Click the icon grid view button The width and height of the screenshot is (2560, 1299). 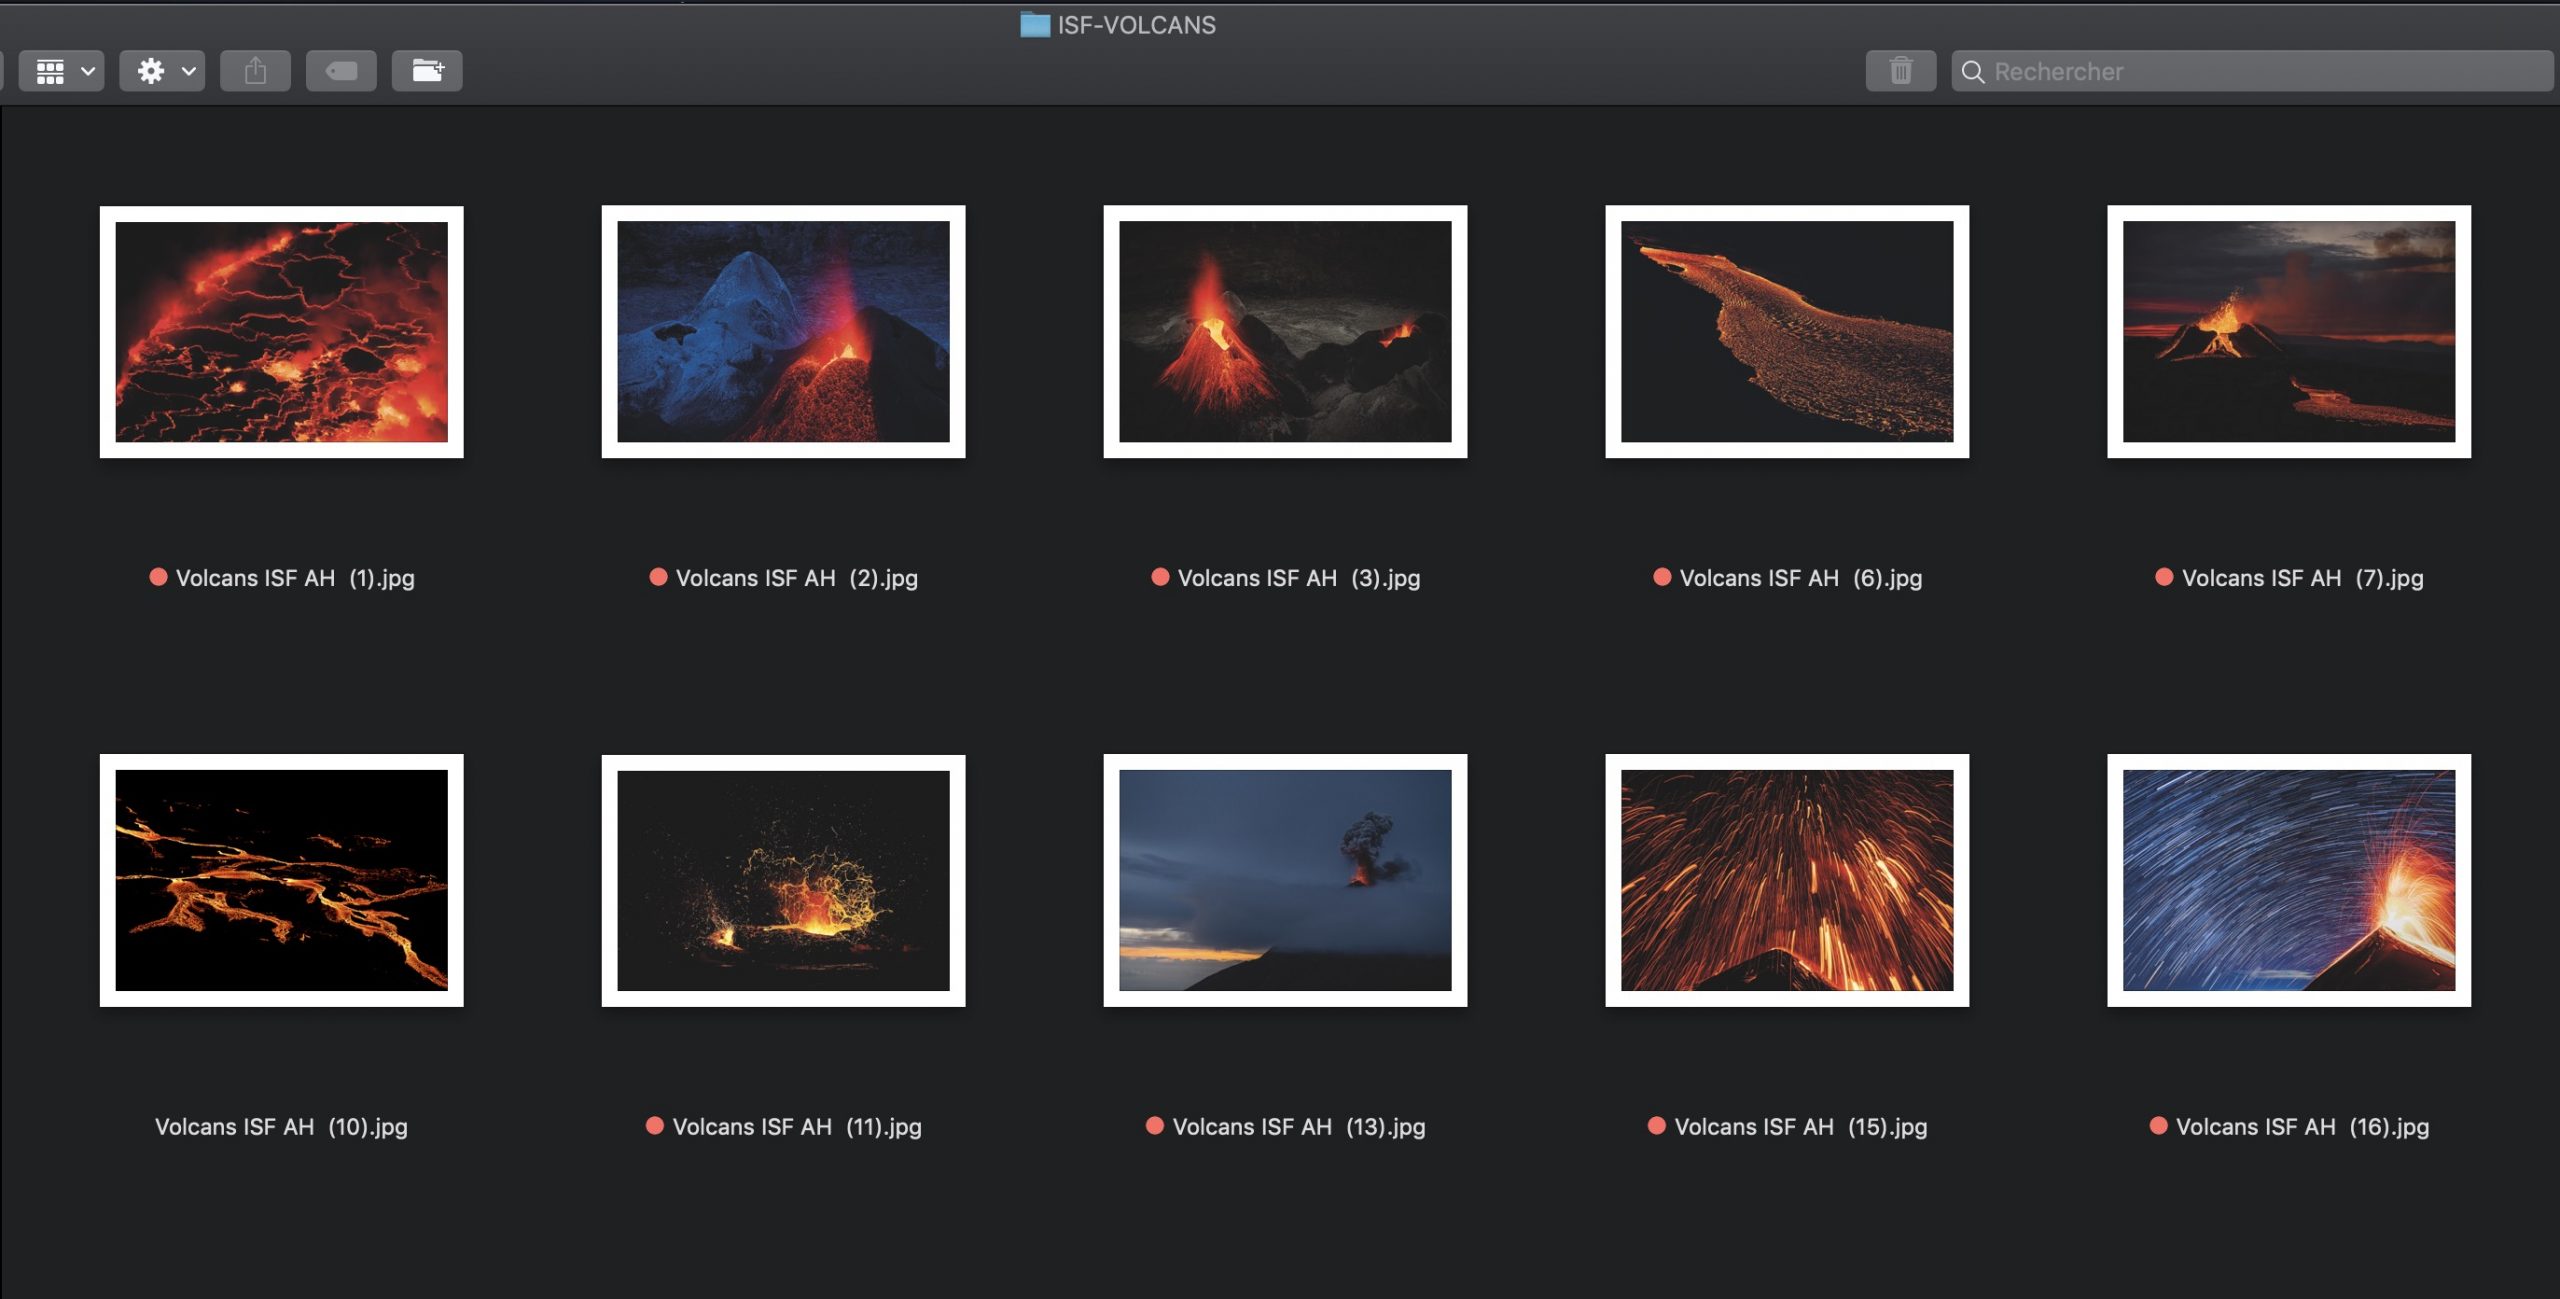50,71
